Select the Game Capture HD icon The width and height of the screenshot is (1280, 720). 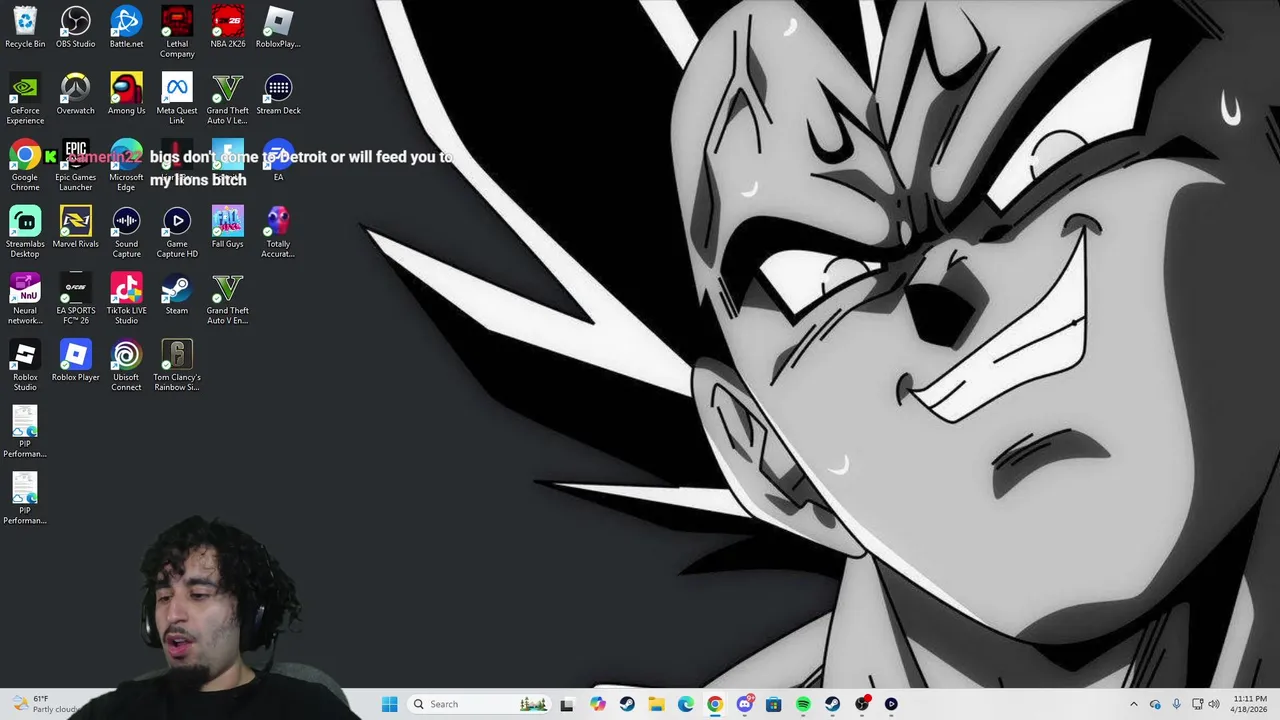pos(177,232)
